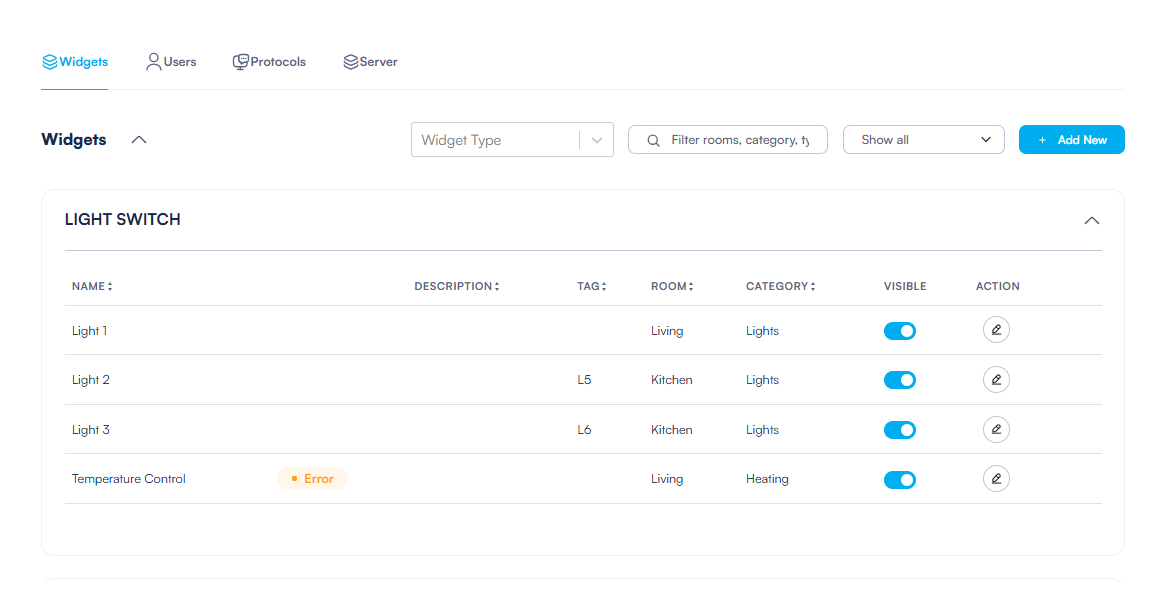Image resolution: width=1167 pixels, height=598 pixels.
Task: Collapse the Widgets heading chevron
Action: click(139, 140)
